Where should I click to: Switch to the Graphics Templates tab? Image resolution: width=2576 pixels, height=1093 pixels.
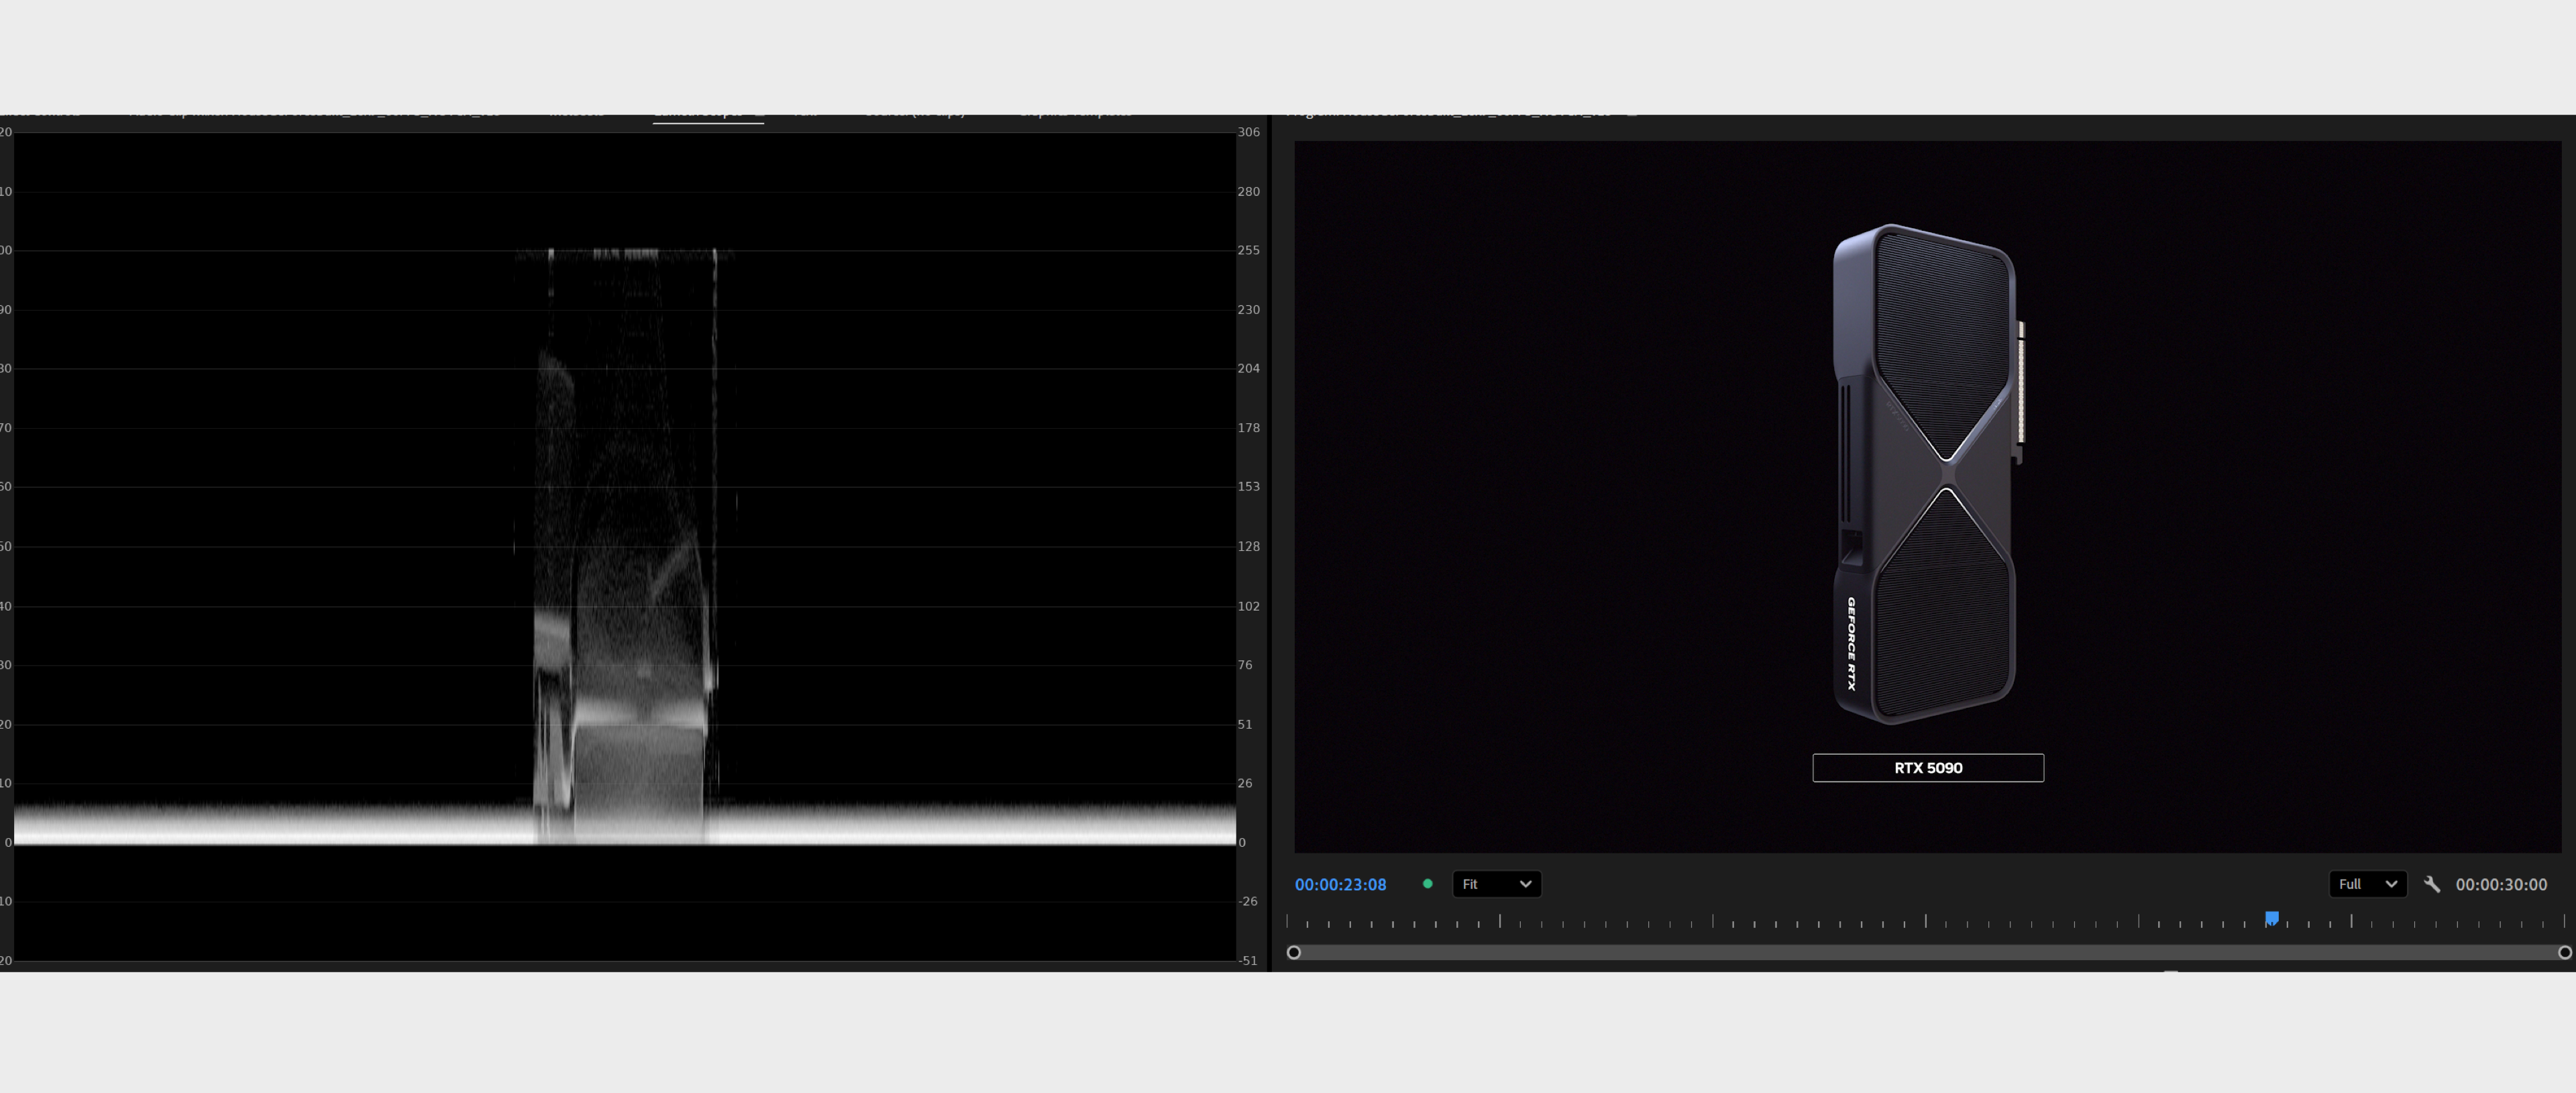1075,116
